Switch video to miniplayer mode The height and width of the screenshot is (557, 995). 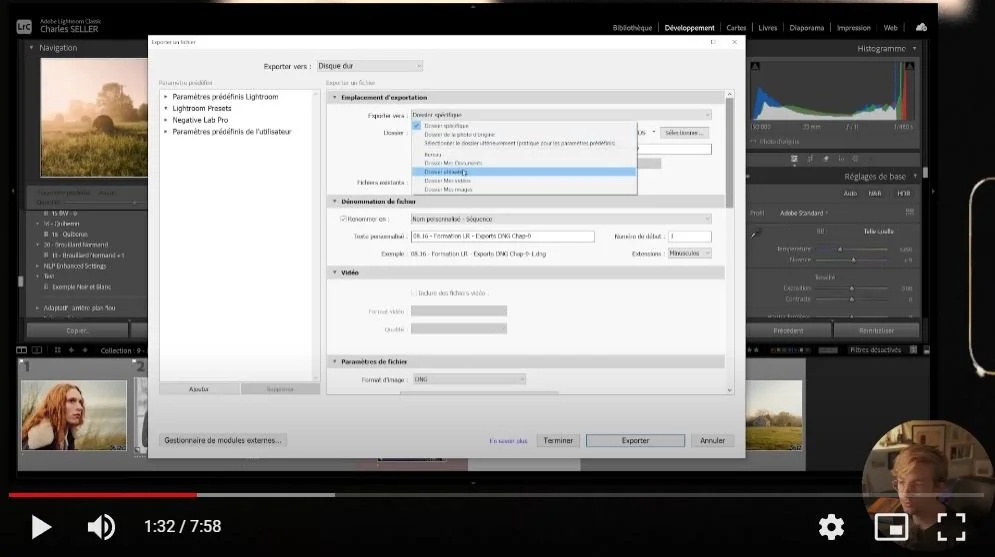coord(891,527)
